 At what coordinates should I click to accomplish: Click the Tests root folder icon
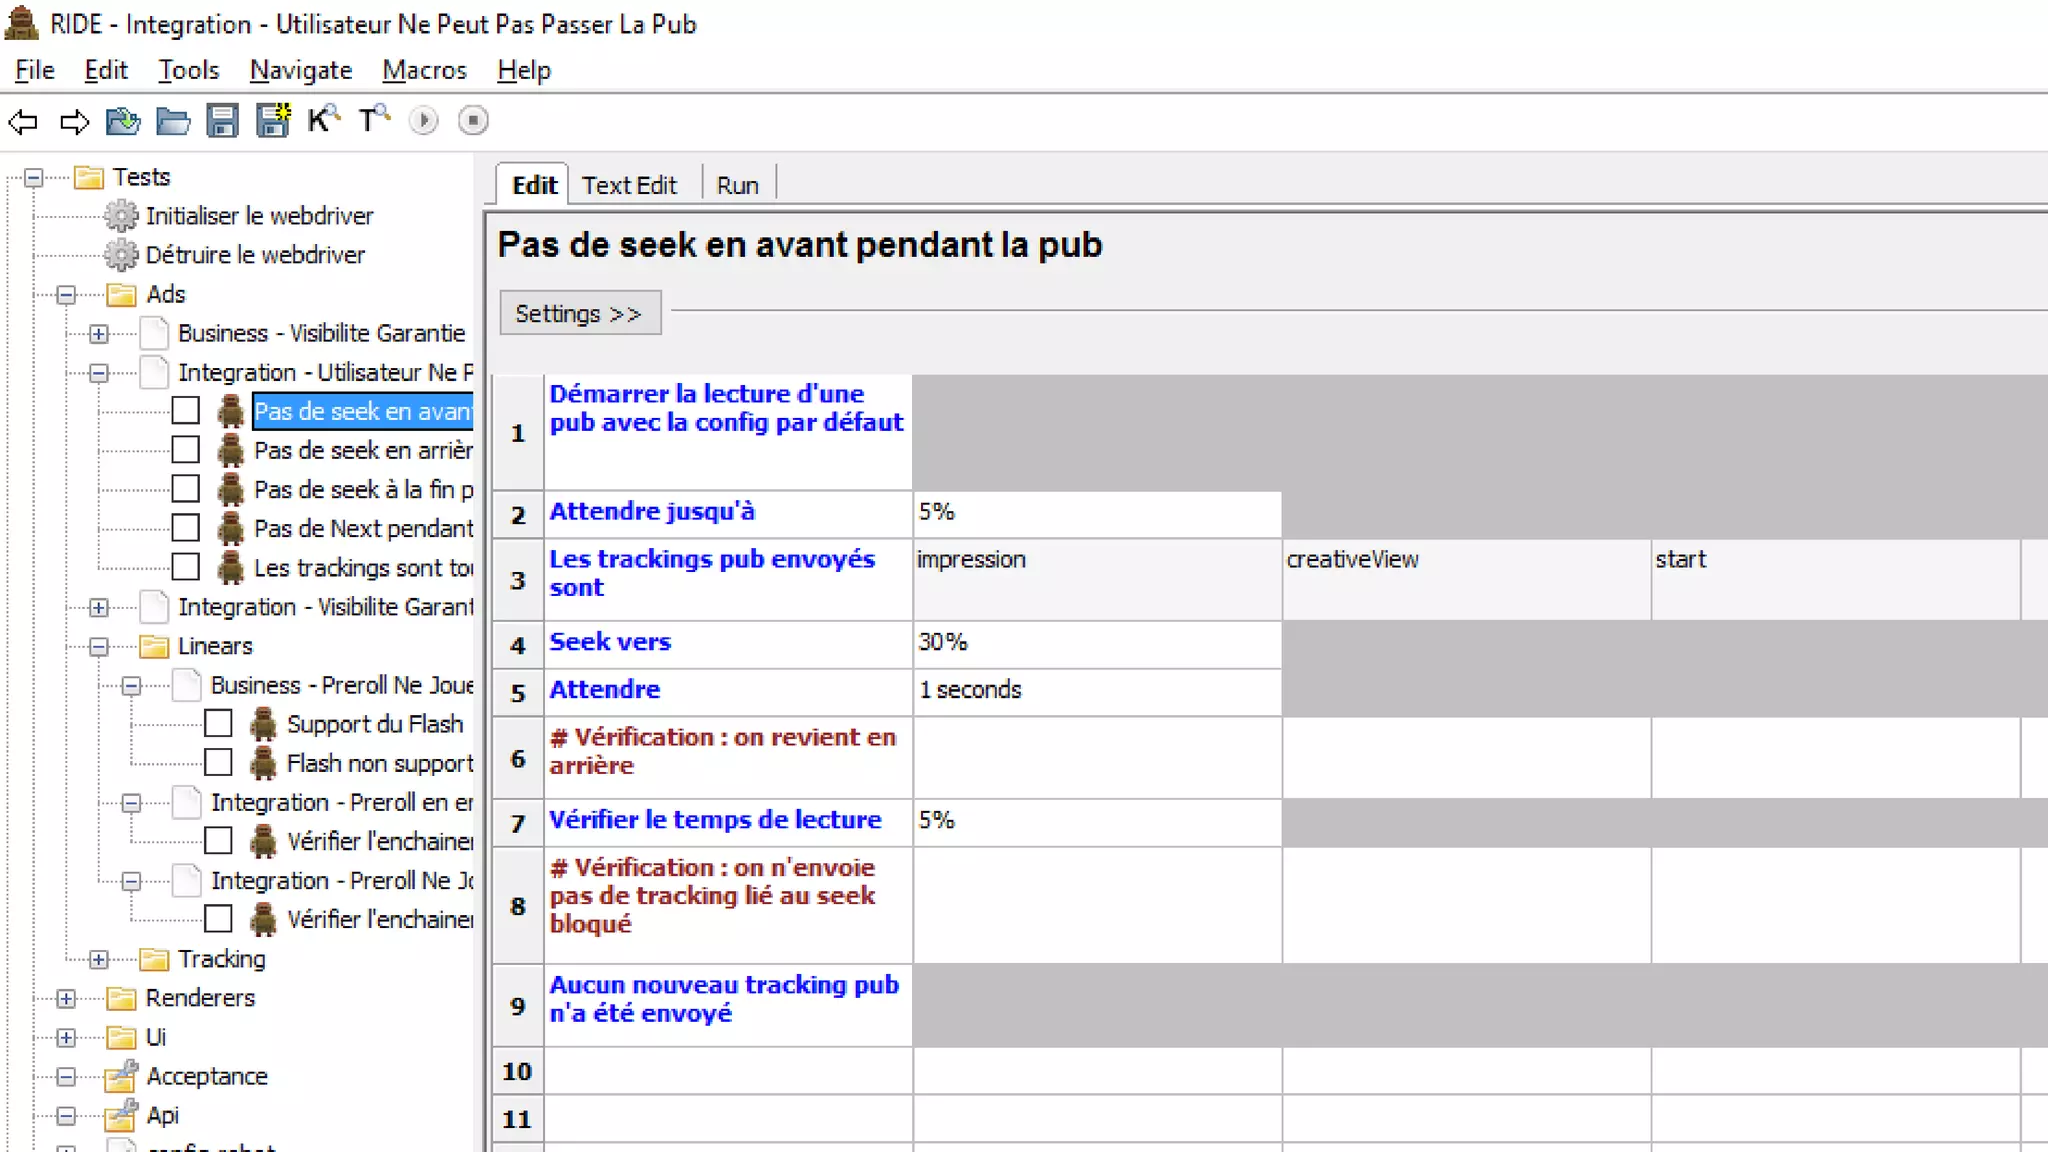pyautogui.click(x=89, y=177)
